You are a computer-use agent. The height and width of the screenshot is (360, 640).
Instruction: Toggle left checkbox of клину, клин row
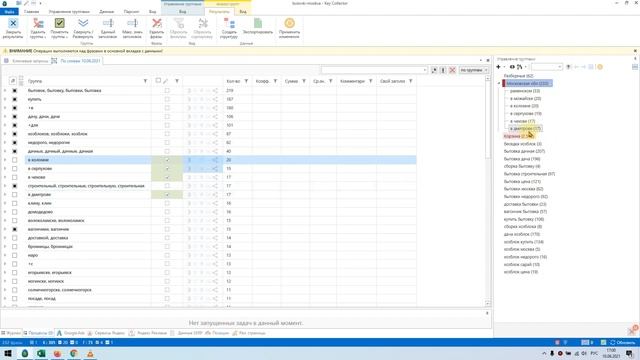point(15,203)
